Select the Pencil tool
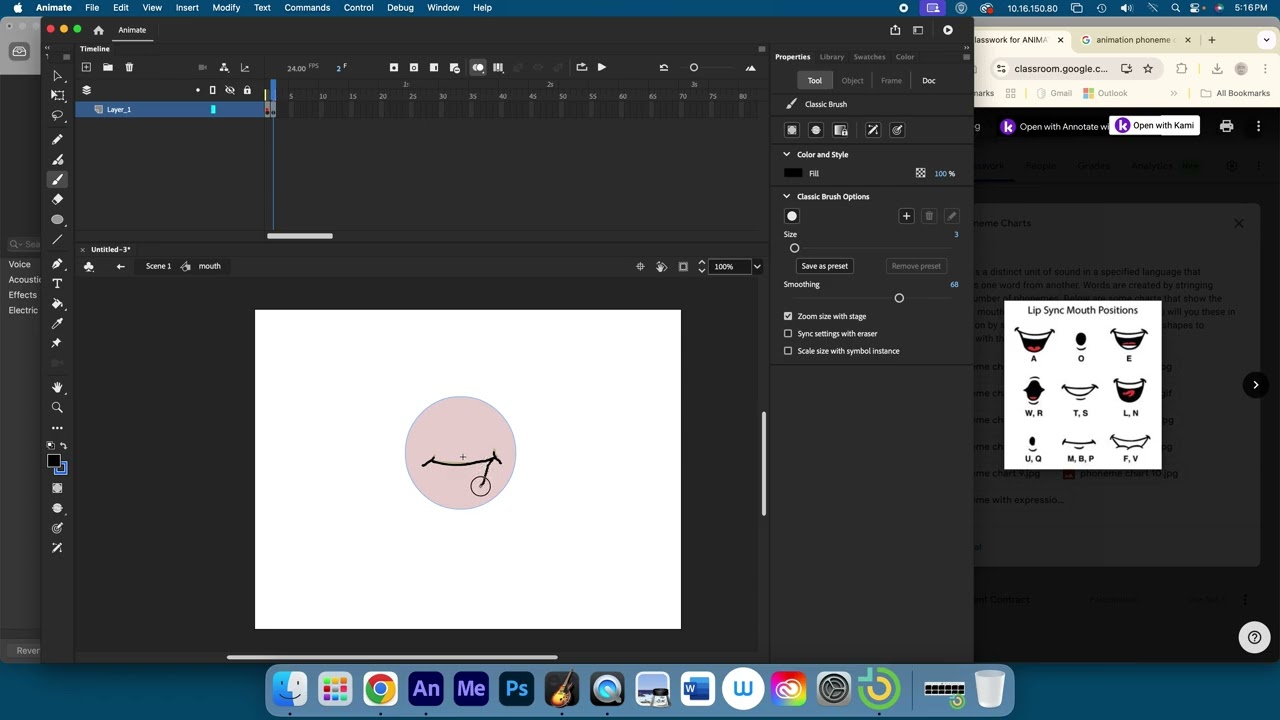The width and height of the screenshot is (1280, 720). 57,140
